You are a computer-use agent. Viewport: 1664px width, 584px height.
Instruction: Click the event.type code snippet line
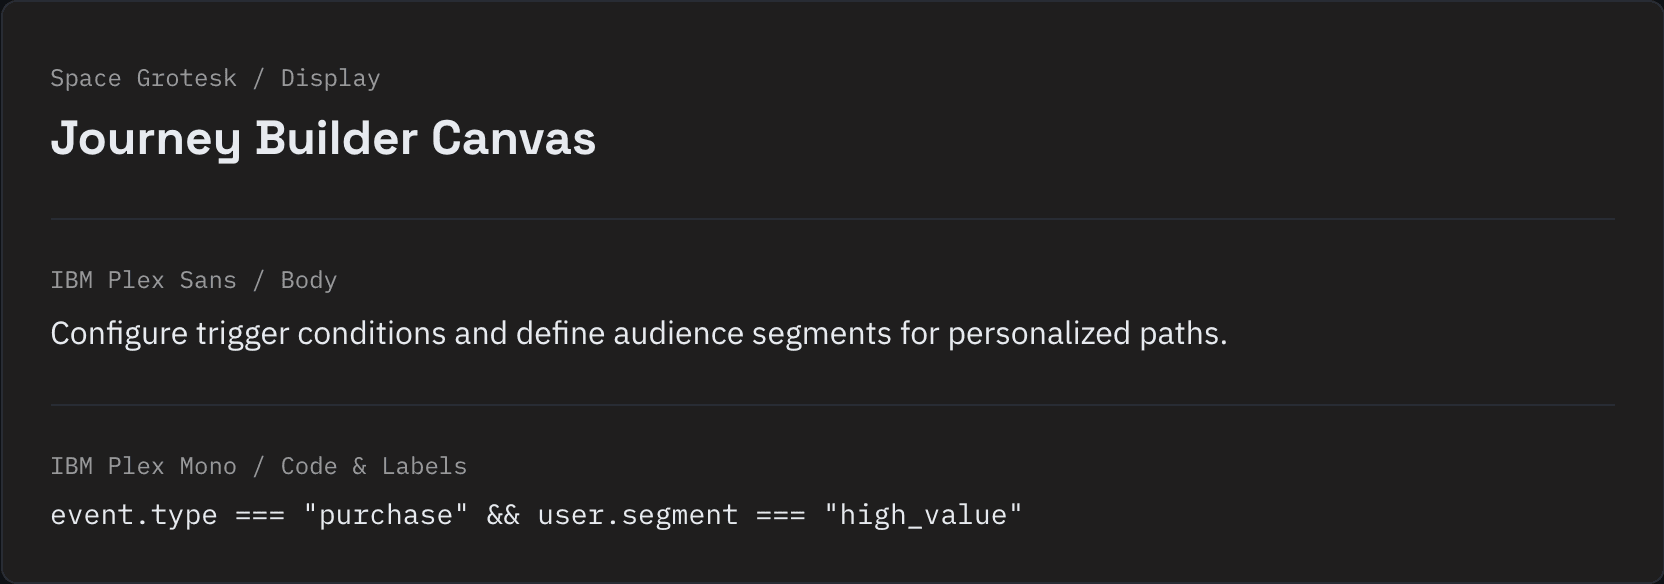coord(536,515)
